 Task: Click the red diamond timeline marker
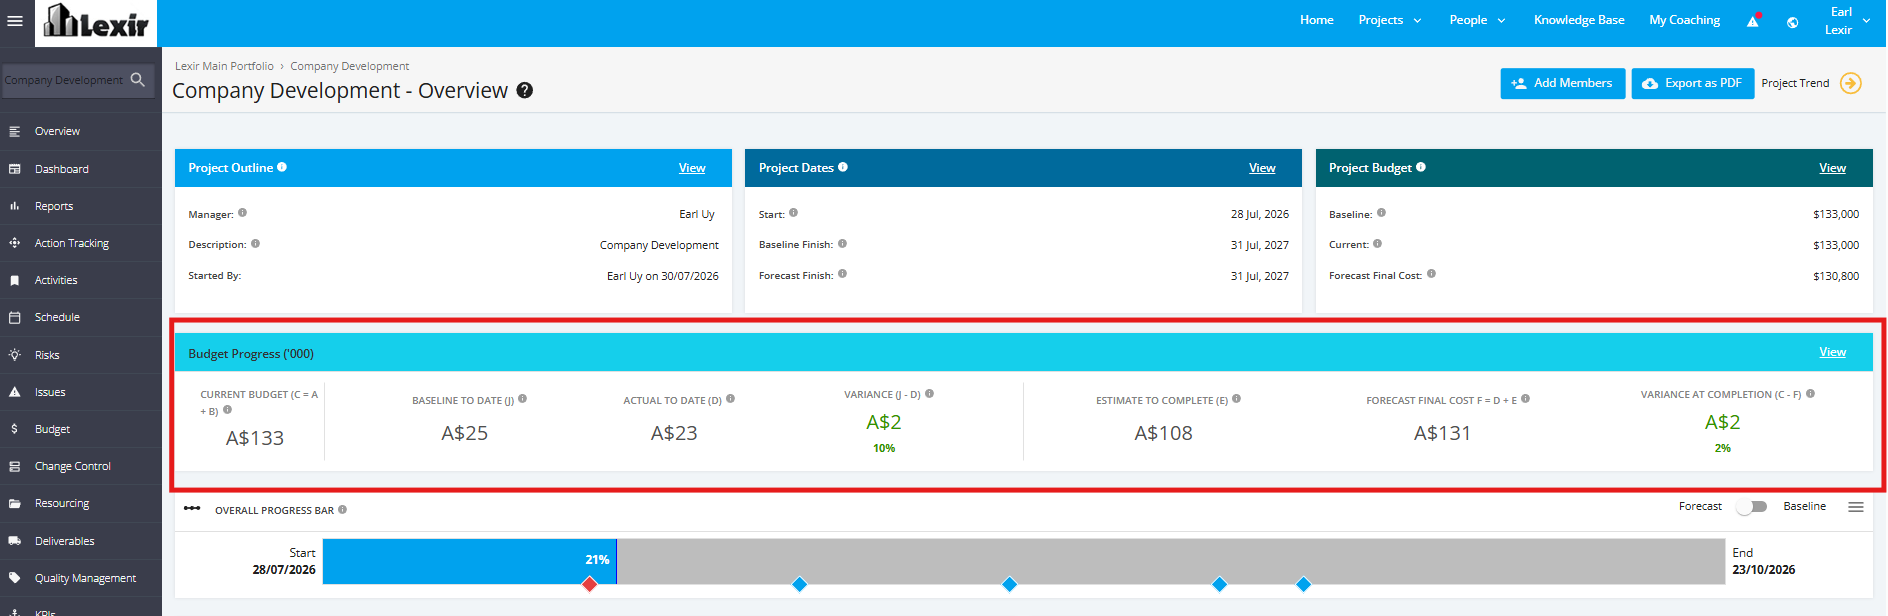tap(590, 584)
